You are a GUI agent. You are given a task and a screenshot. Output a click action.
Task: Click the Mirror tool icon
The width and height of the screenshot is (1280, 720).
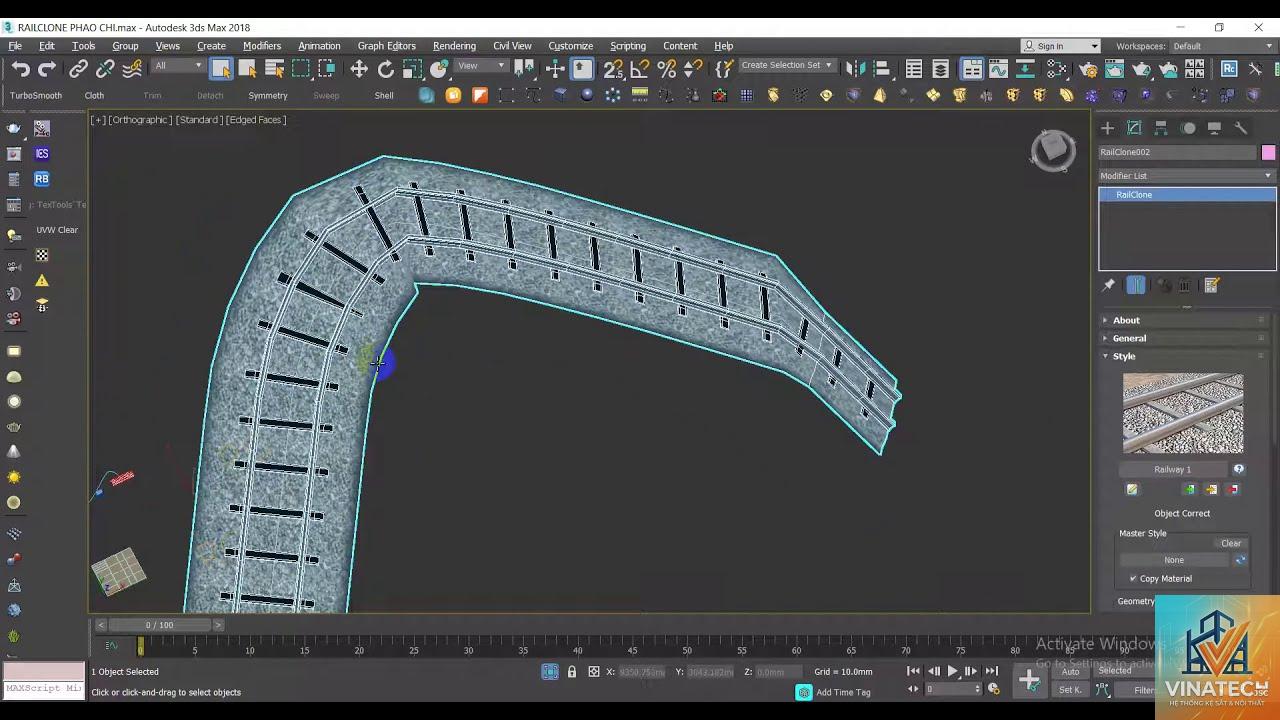[855, 69]
